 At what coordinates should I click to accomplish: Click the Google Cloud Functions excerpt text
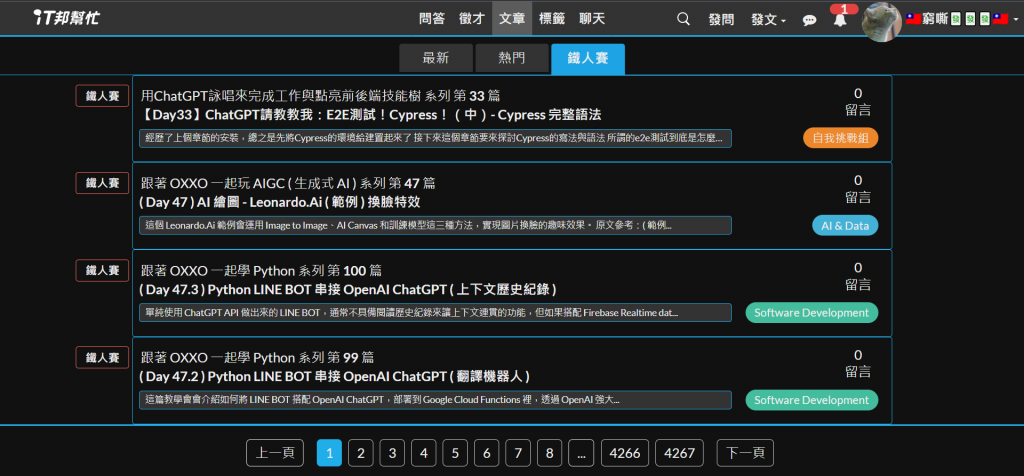point(435,400)
